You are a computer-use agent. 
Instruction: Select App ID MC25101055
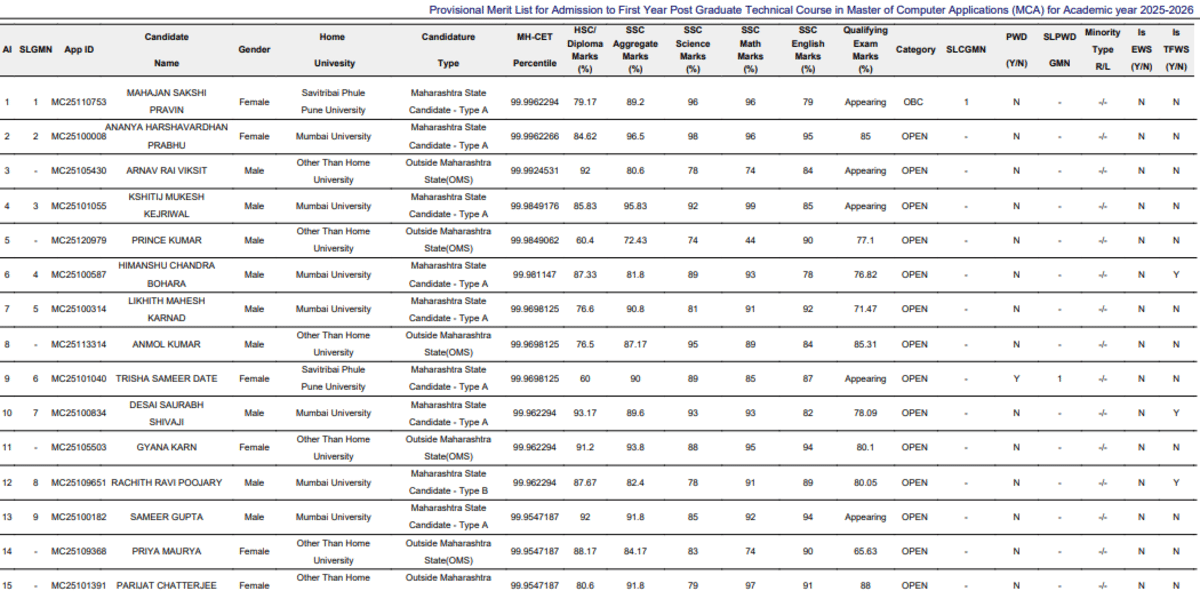coord(79,206)
